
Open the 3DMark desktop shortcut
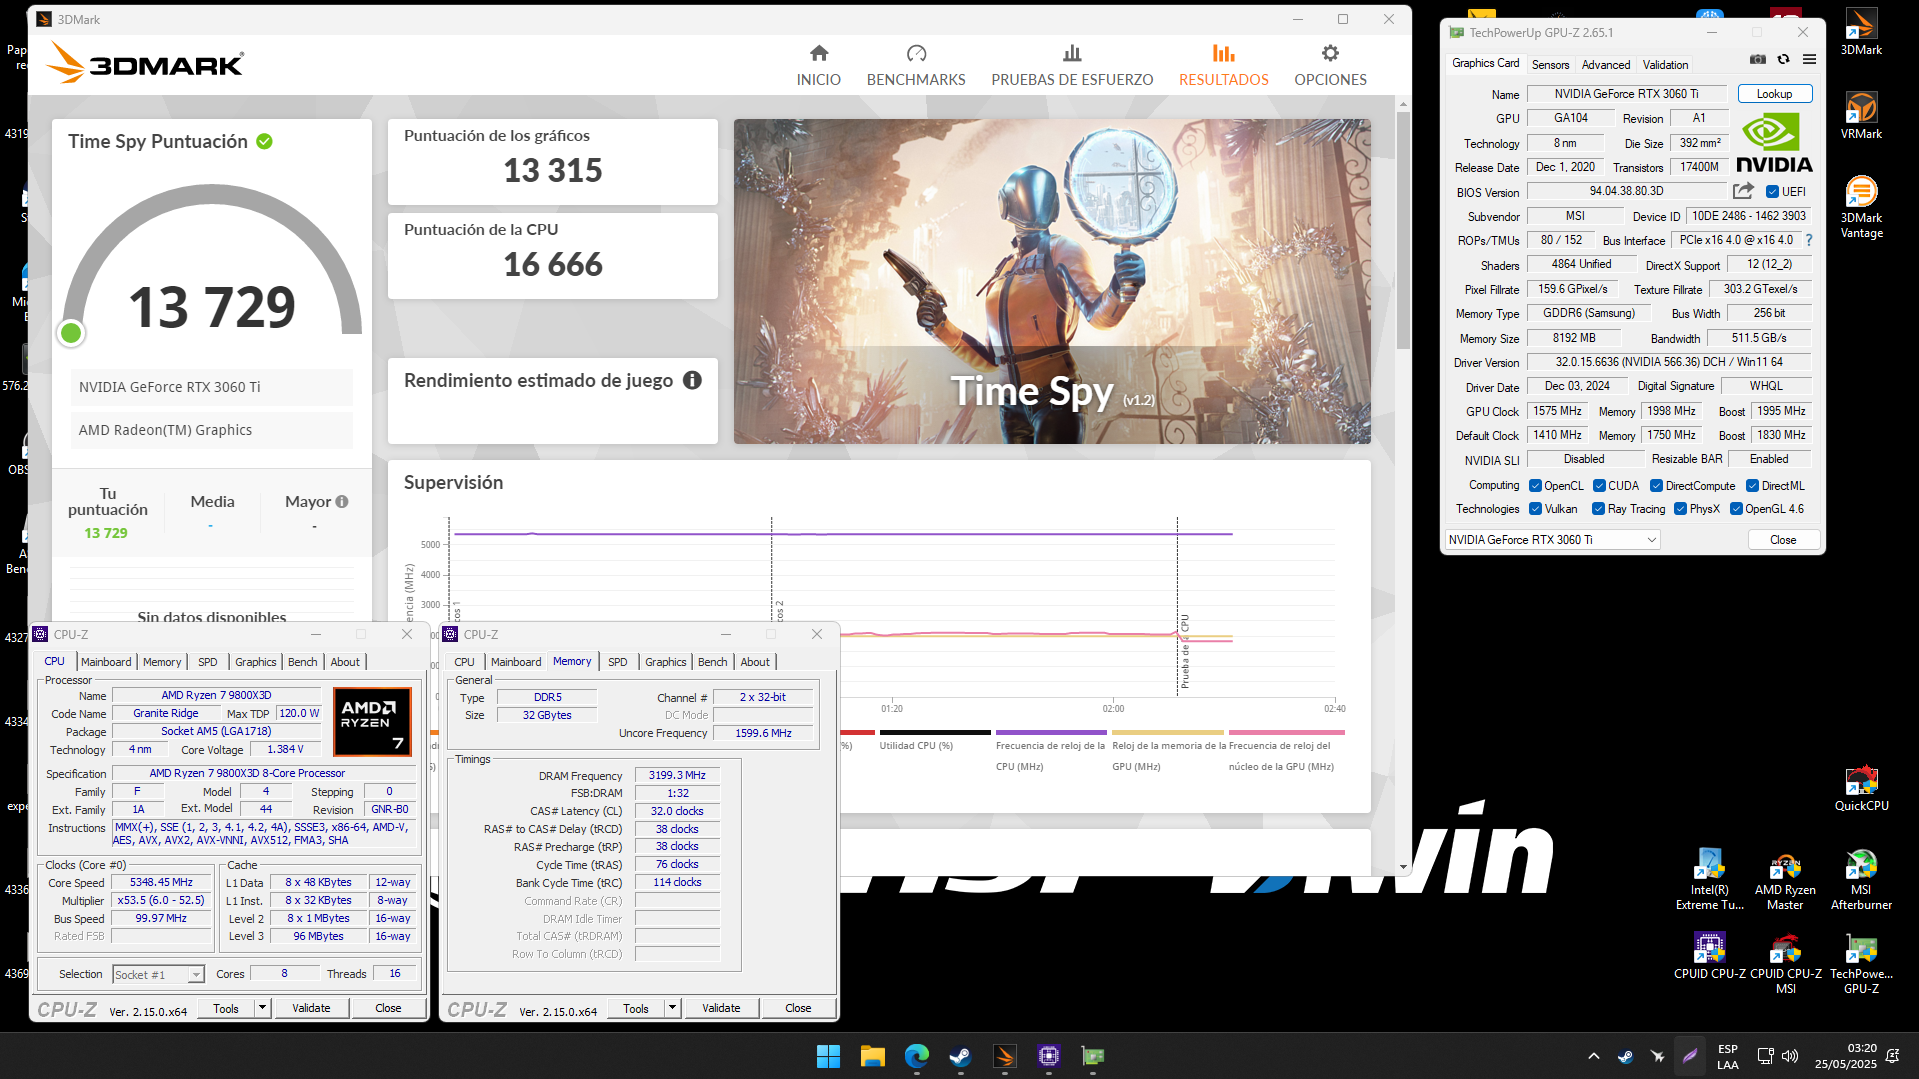coord(1861,32)
